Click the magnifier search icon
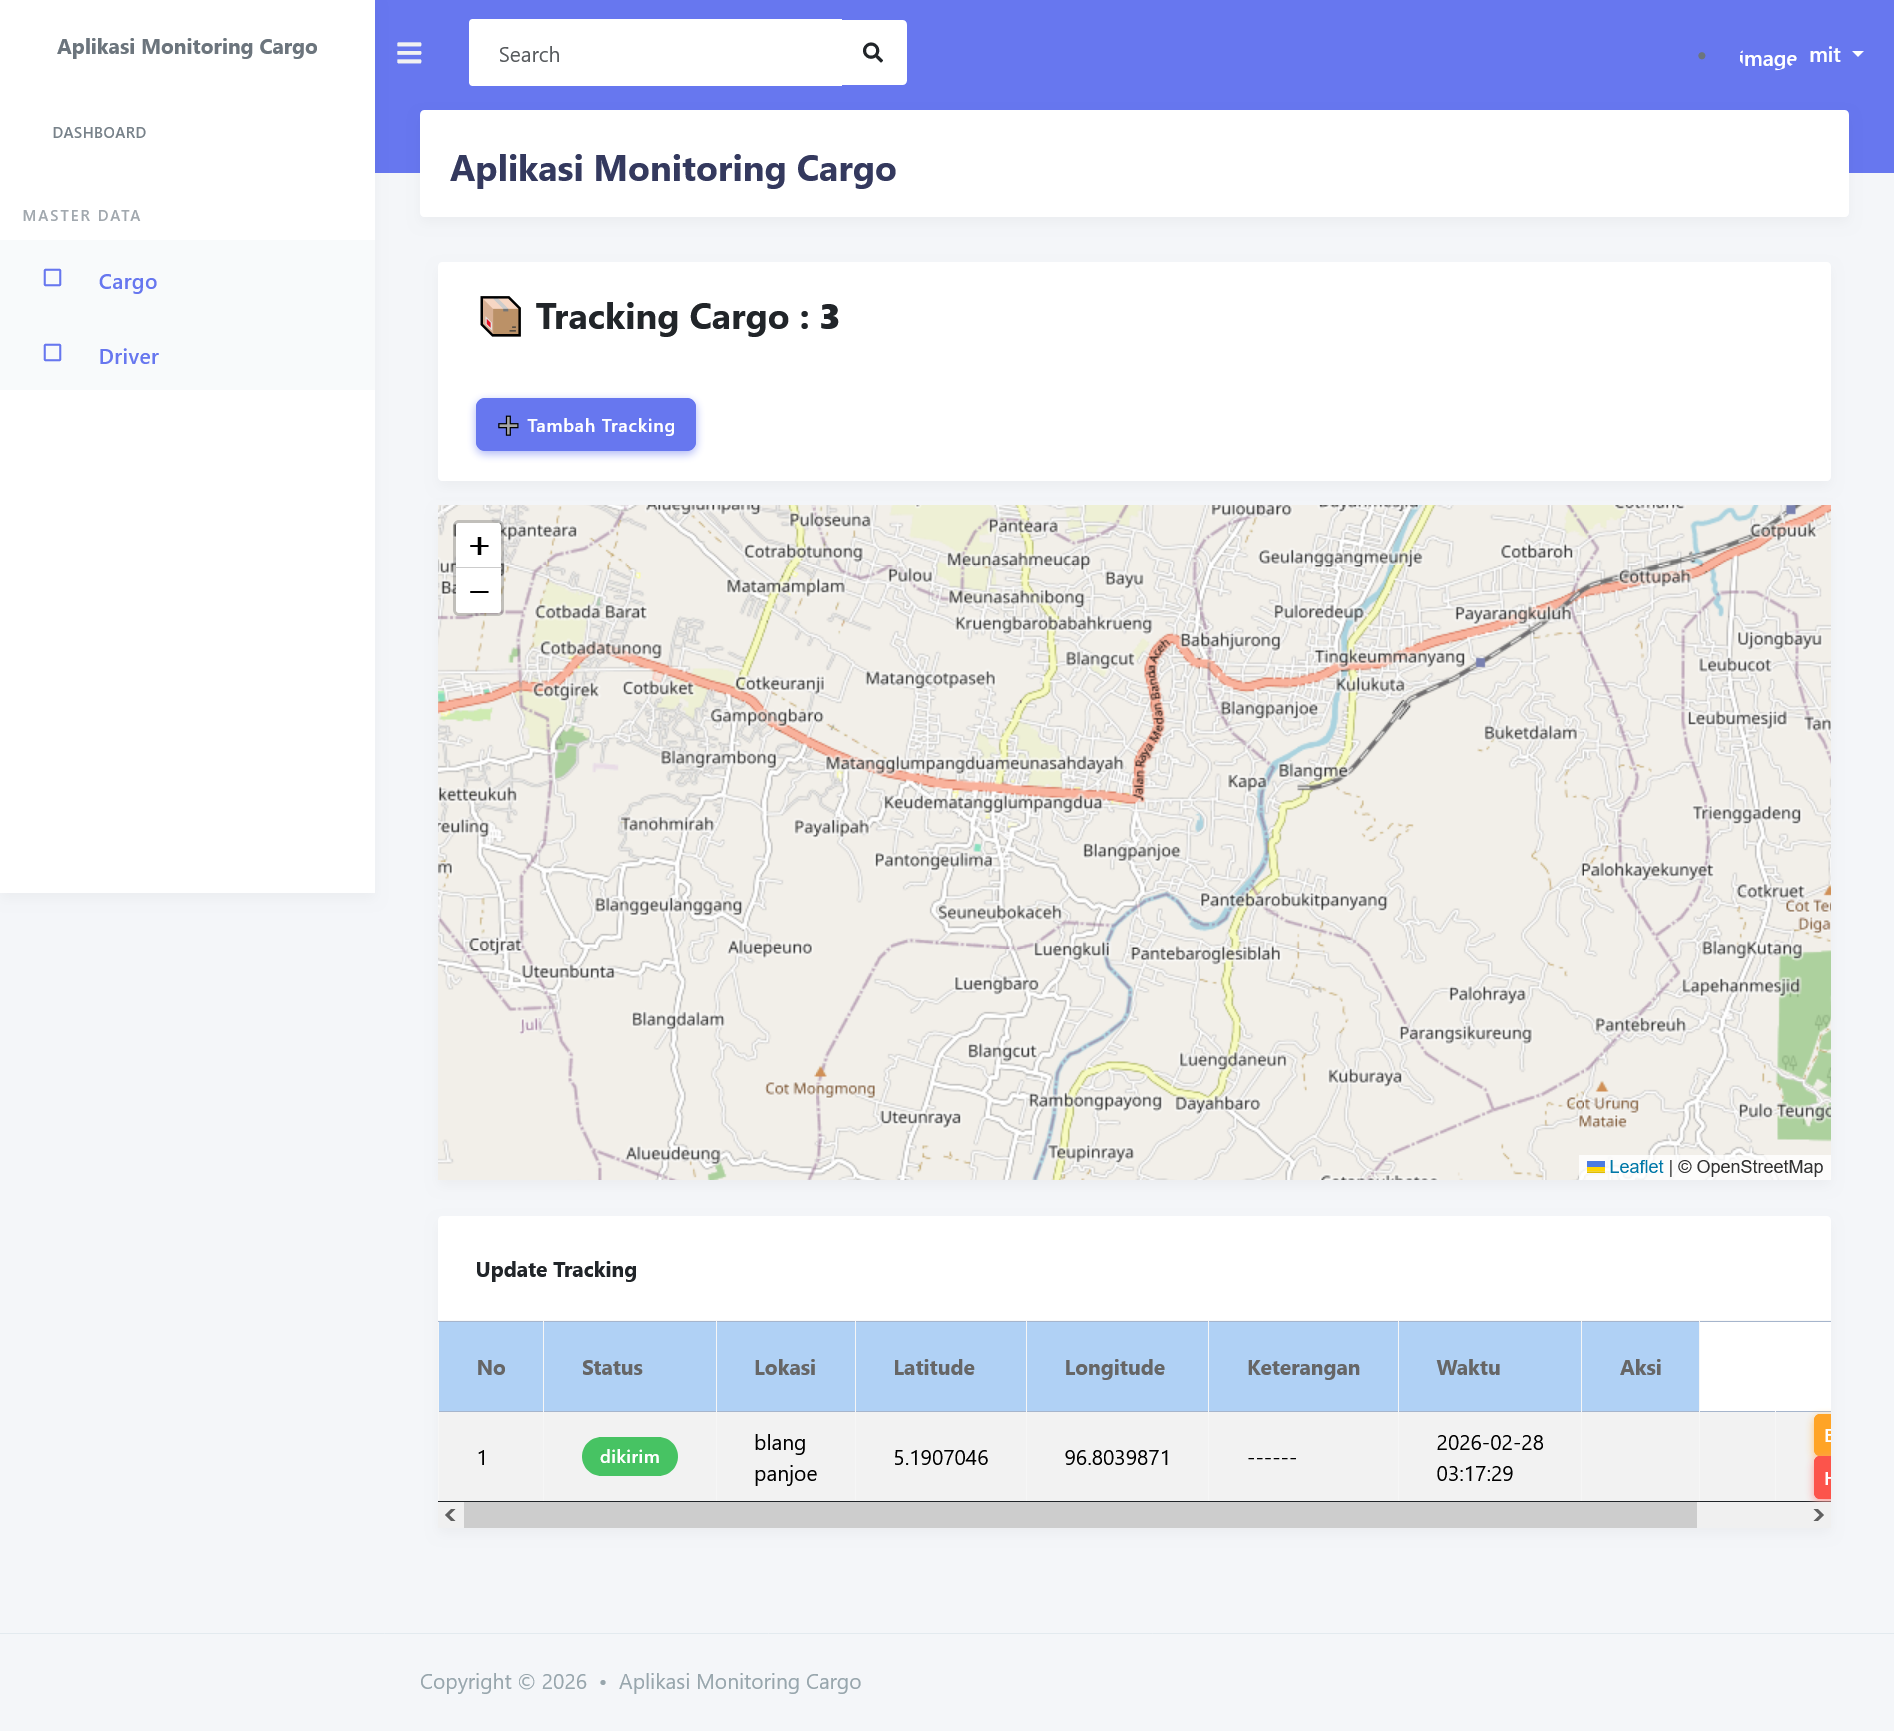This screenshot has height=1731, width=1894. [x=873, y=53]
